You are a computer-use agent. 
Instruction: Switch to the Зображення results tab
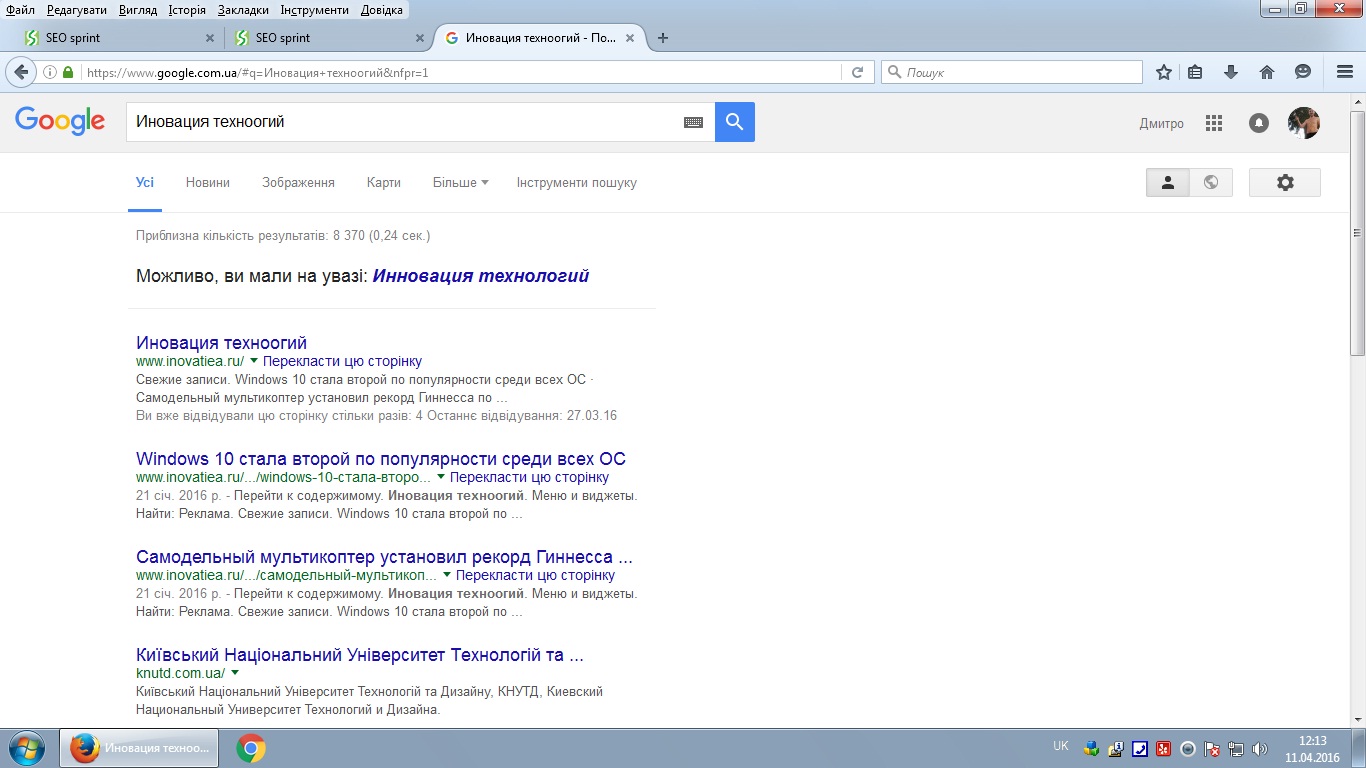pos(298,182)
